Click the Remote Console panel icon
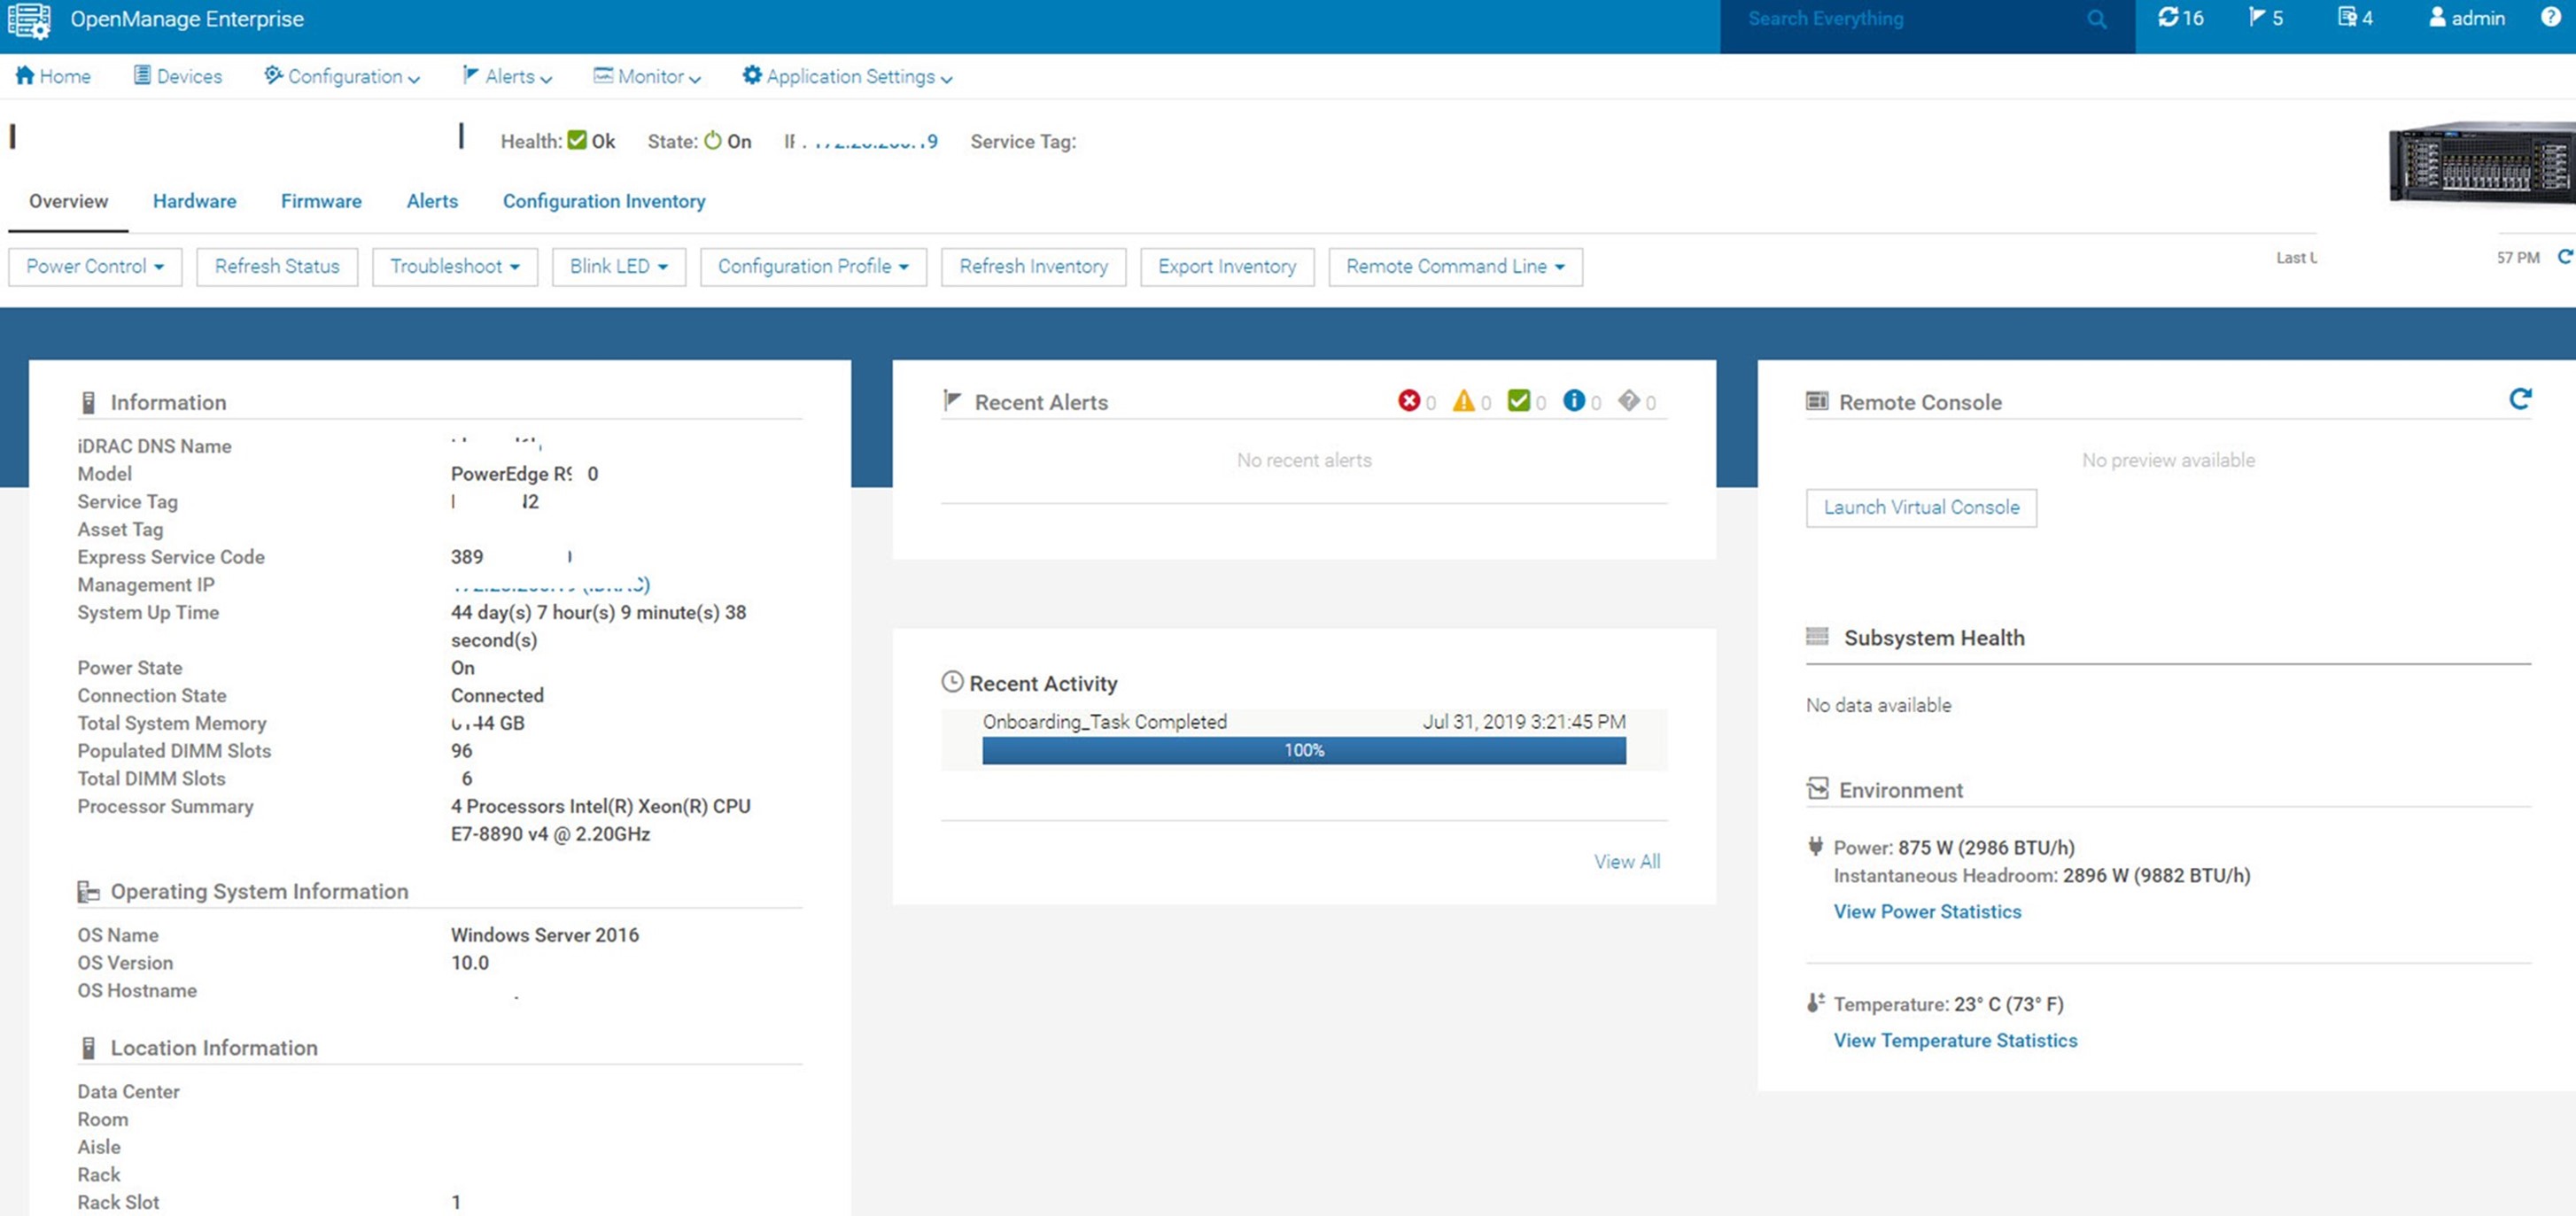The height and width of the screenshot is (1216, 2576). [1817, 401]
